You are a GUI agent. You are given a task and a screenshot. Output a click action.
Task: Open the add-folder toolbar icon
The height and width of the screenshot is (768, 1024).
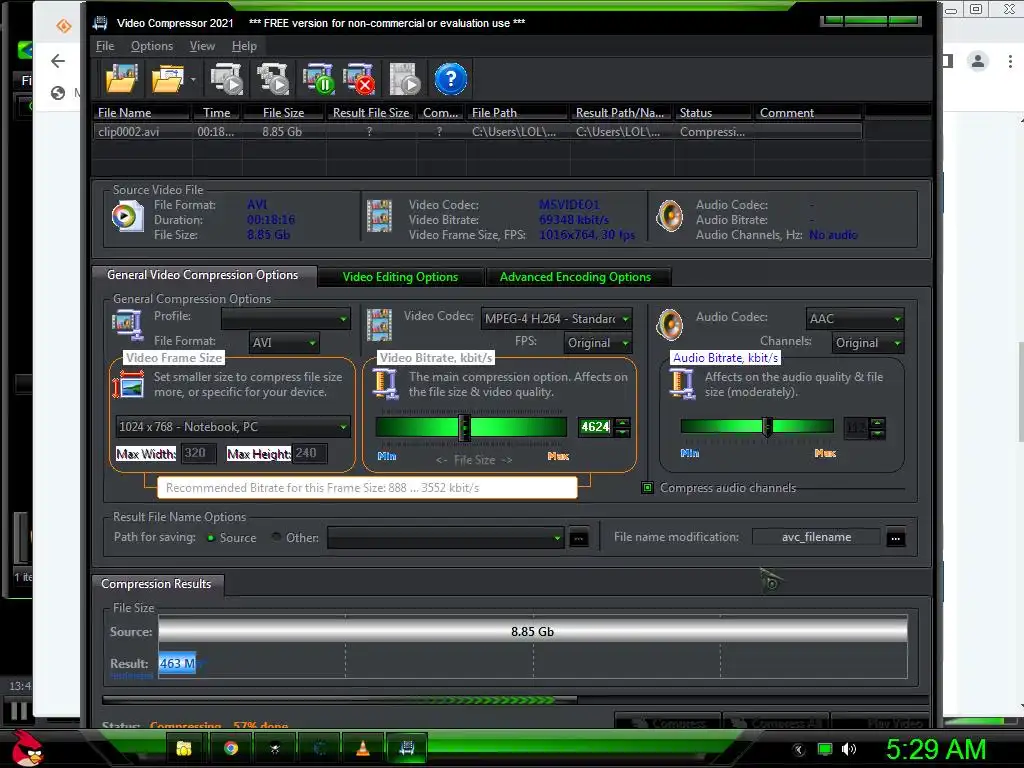(167, 79)
